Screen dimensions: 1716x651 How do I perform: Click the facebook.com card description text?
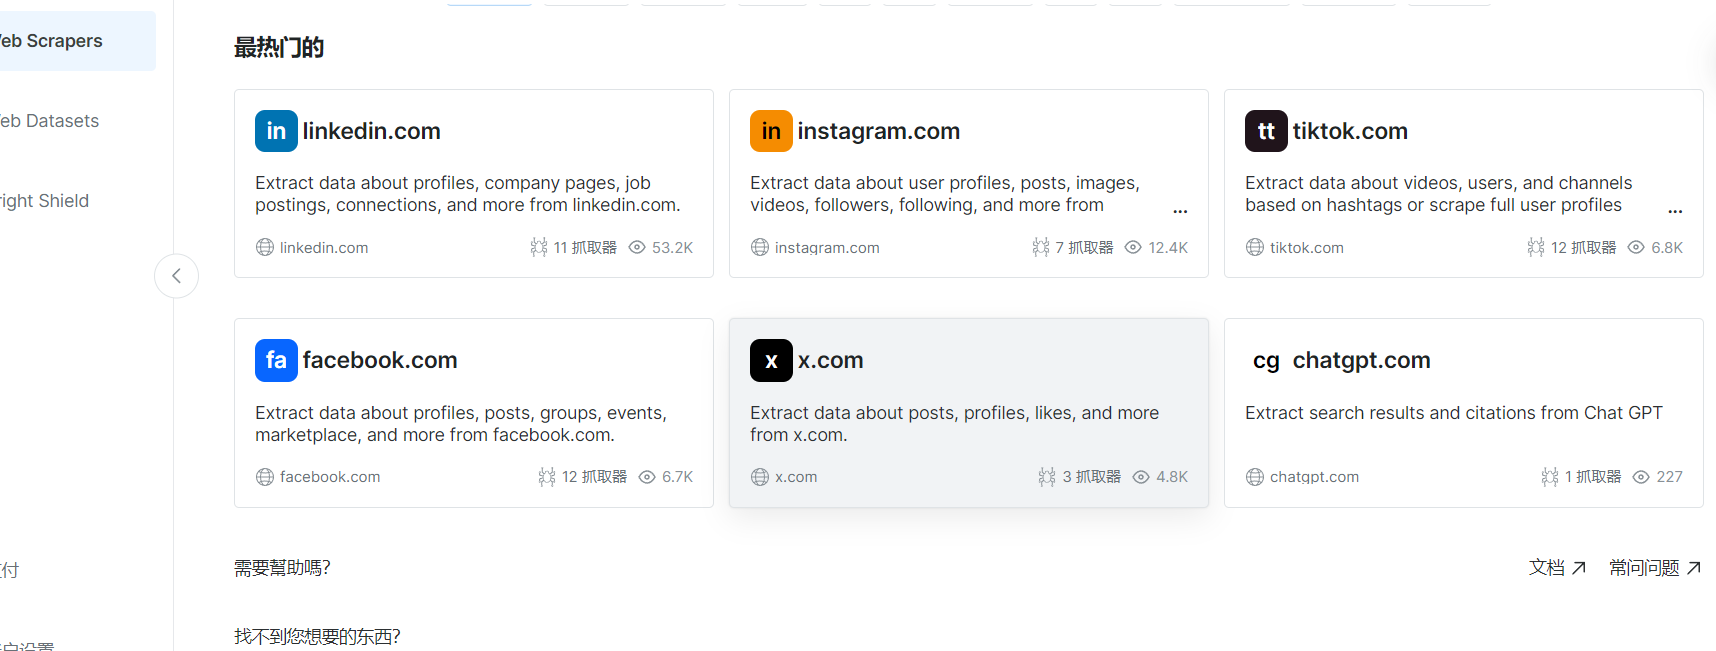[461, 424]
